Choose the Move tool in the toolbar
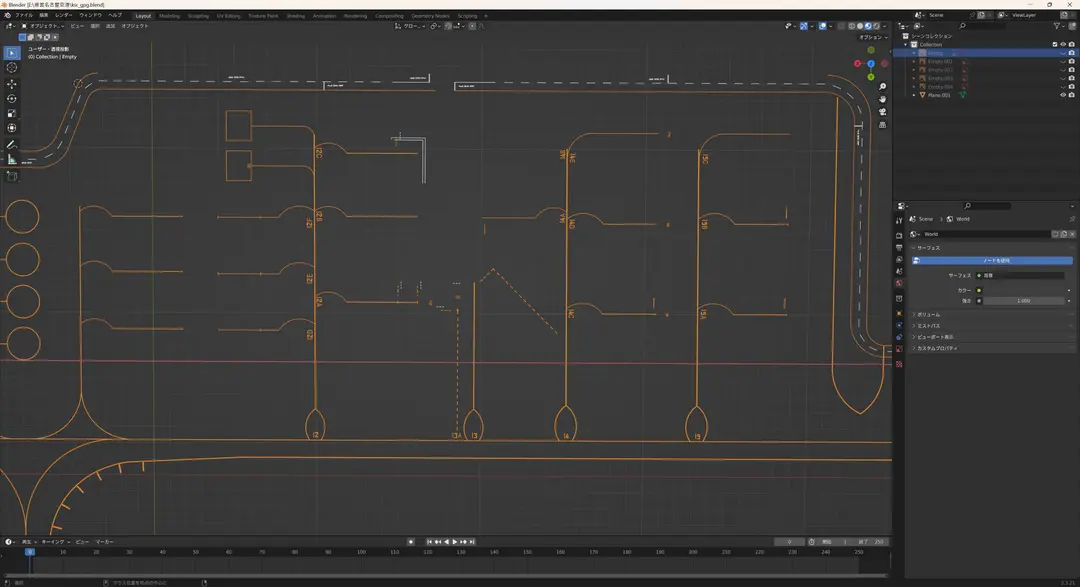 12,84
